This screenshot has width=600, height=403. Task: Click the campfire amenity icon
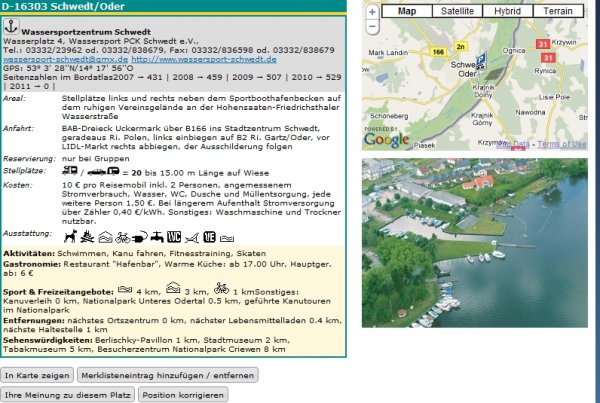[x=88, y=237]
